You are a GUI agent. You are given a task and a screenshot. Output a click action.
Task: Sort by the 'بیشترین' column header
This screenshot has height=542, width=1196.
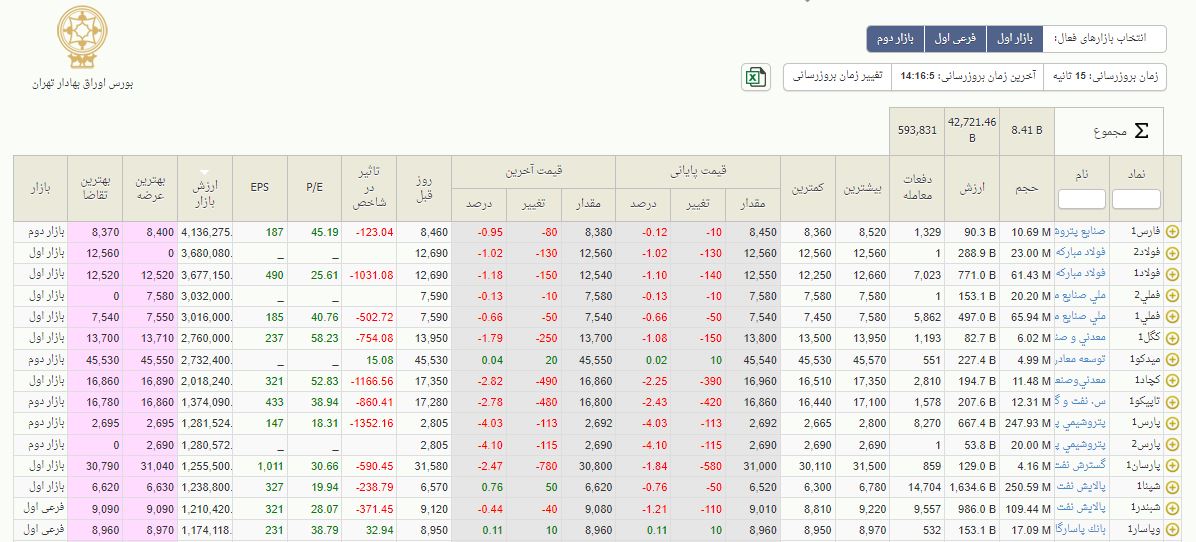(x=863, y=189)
